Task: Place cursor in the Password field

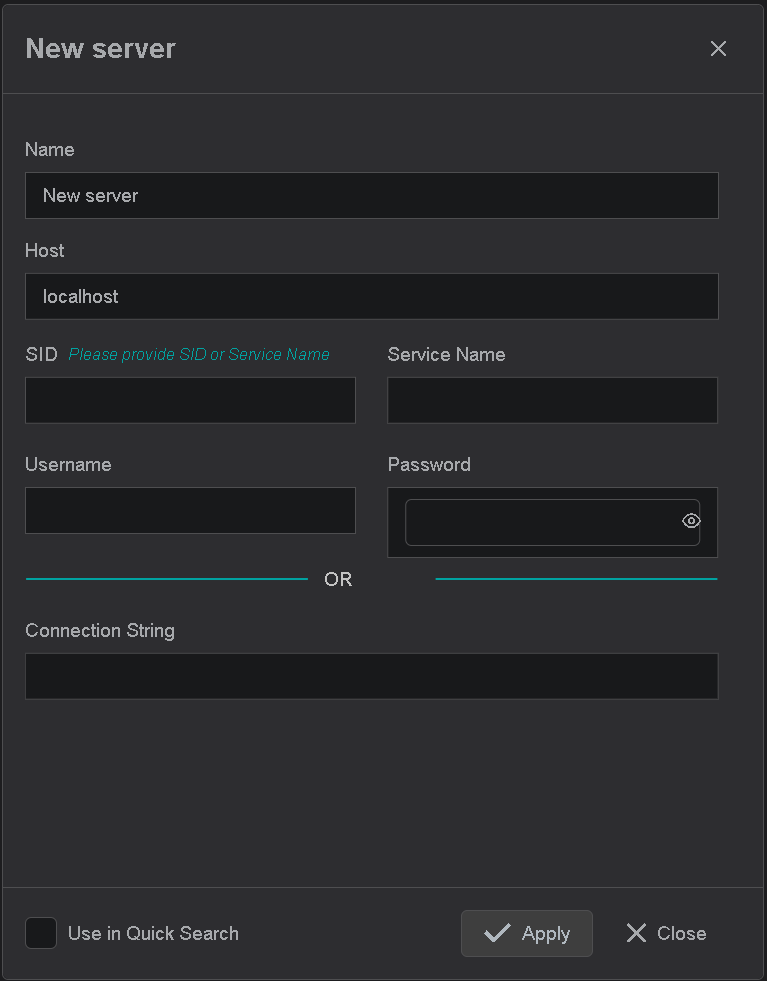Action: [545, 521]
